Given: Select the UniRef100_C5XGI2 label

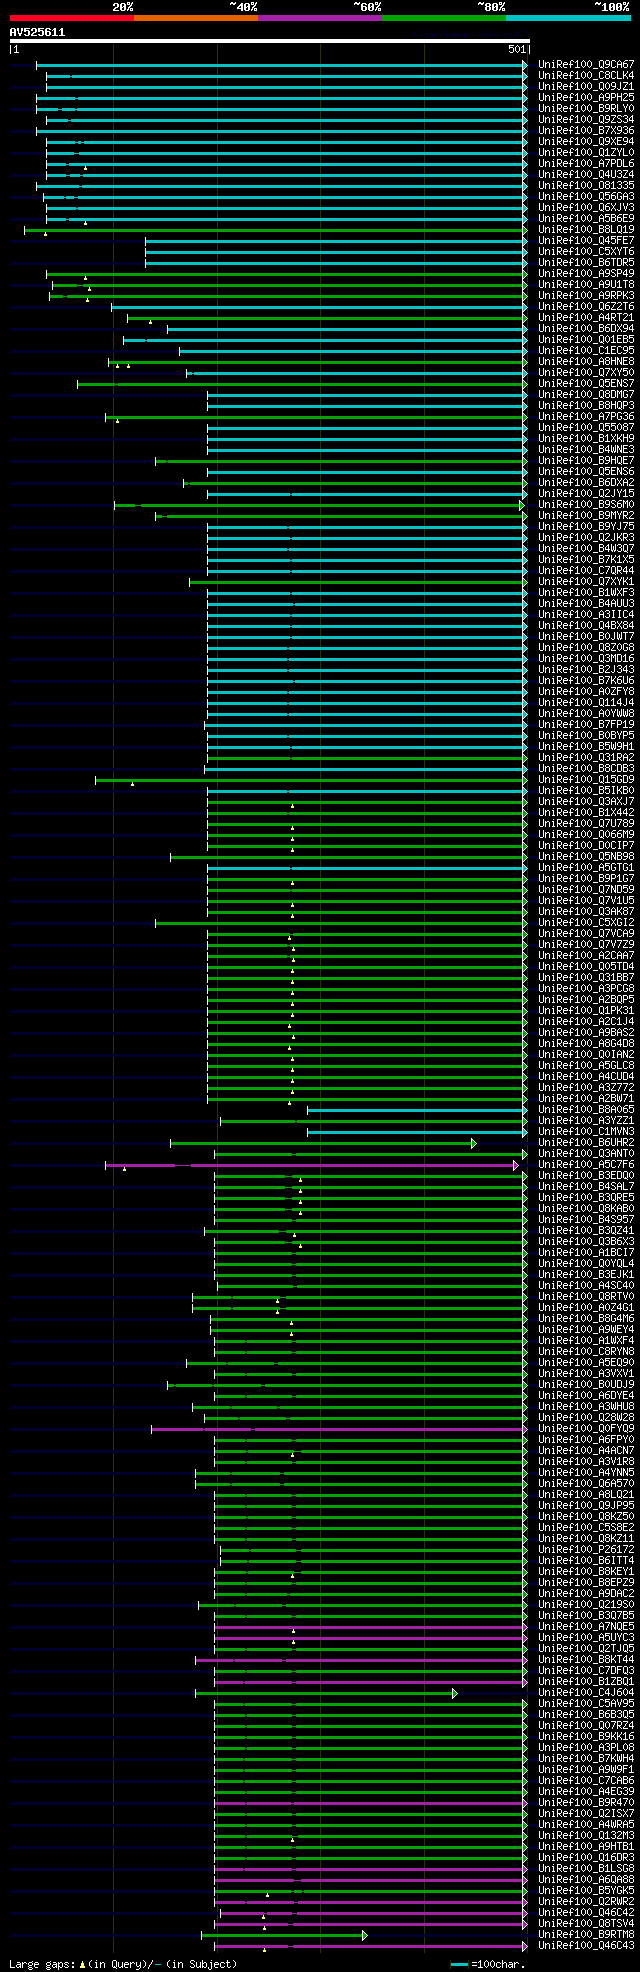Looking at the screenshot, I should click(586, 923).
